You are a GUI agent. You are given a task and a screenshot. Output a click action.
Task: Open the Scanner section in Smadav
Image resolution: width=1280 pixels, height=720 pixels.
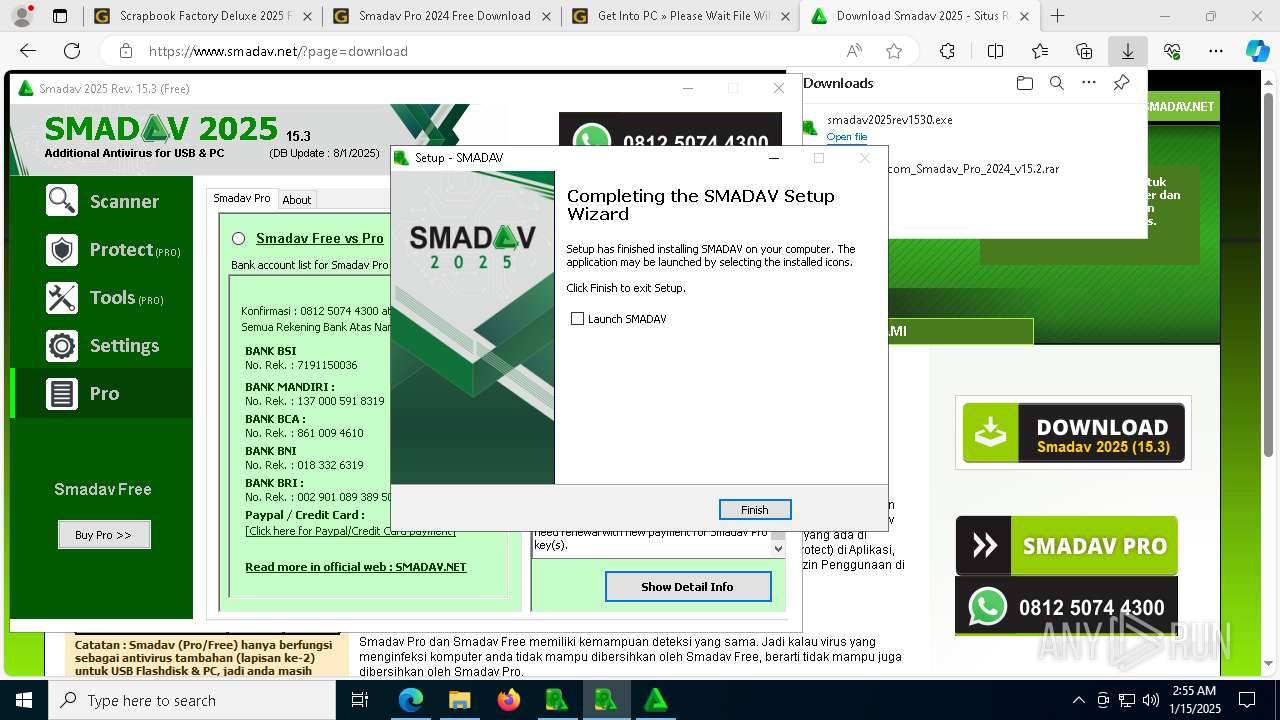tap(101, 201)
